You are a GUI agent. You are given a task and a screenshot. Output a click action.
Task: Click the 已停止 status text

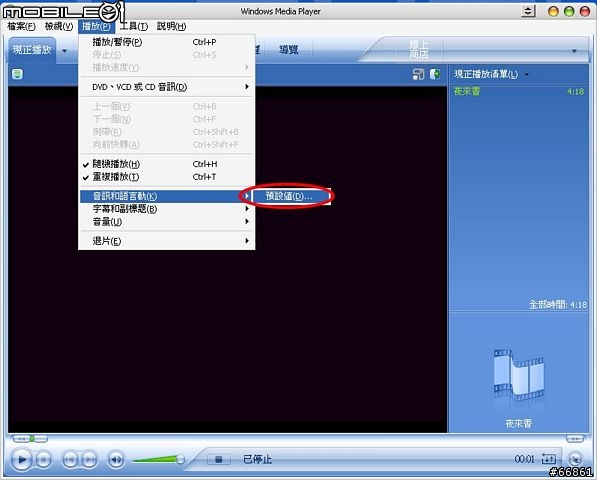[x=257, y=459]
